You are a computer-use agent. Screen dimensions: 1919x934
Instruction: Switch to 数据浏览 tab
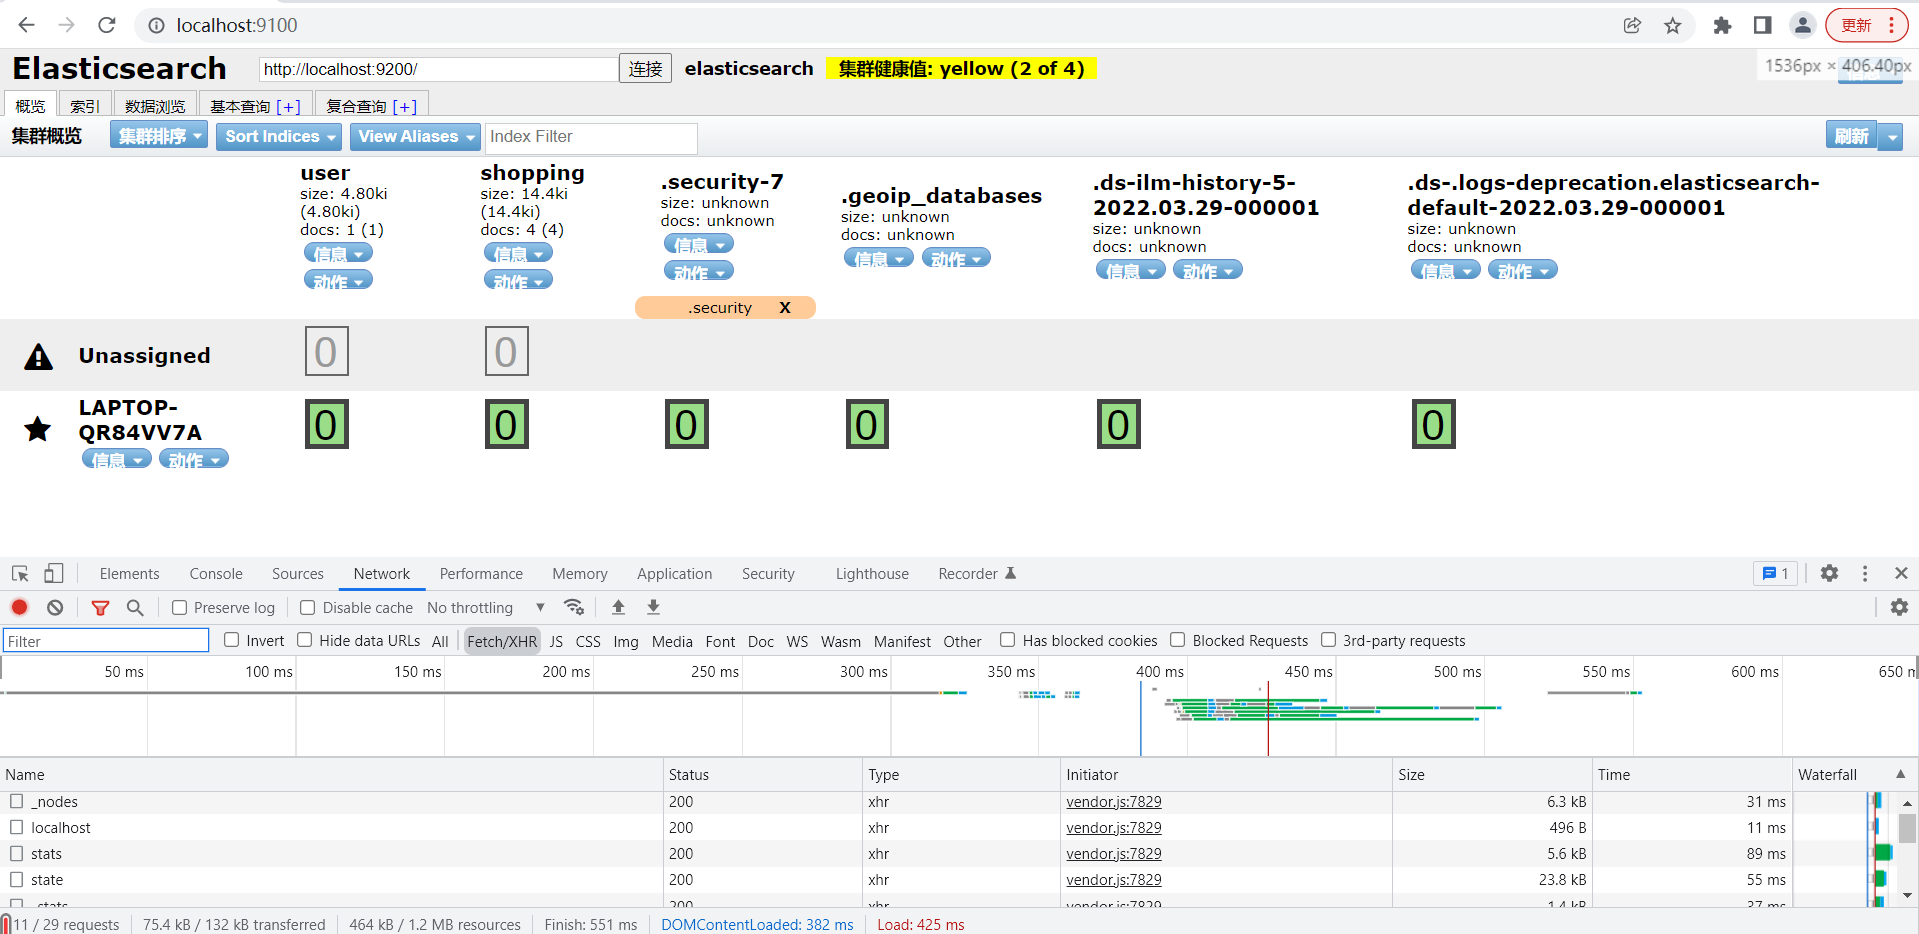pyautogui.click(x=155, y=106)
